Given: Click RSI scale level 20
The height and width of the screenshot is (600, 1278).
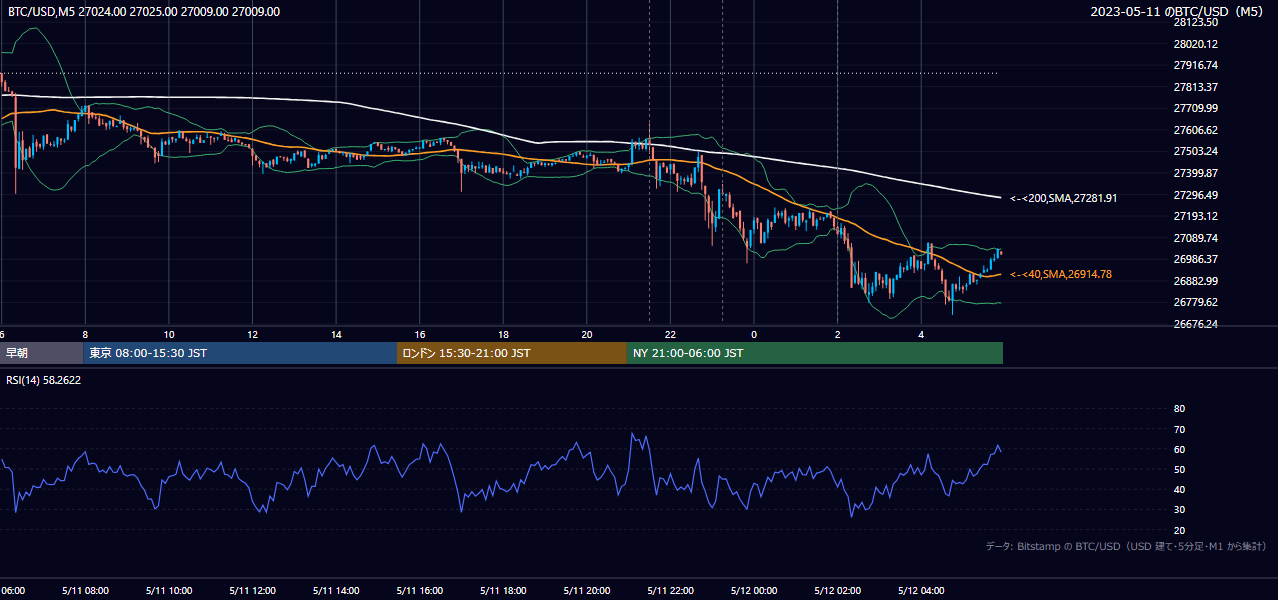Looking at the screenshot, I should [x=1179, y=530].
